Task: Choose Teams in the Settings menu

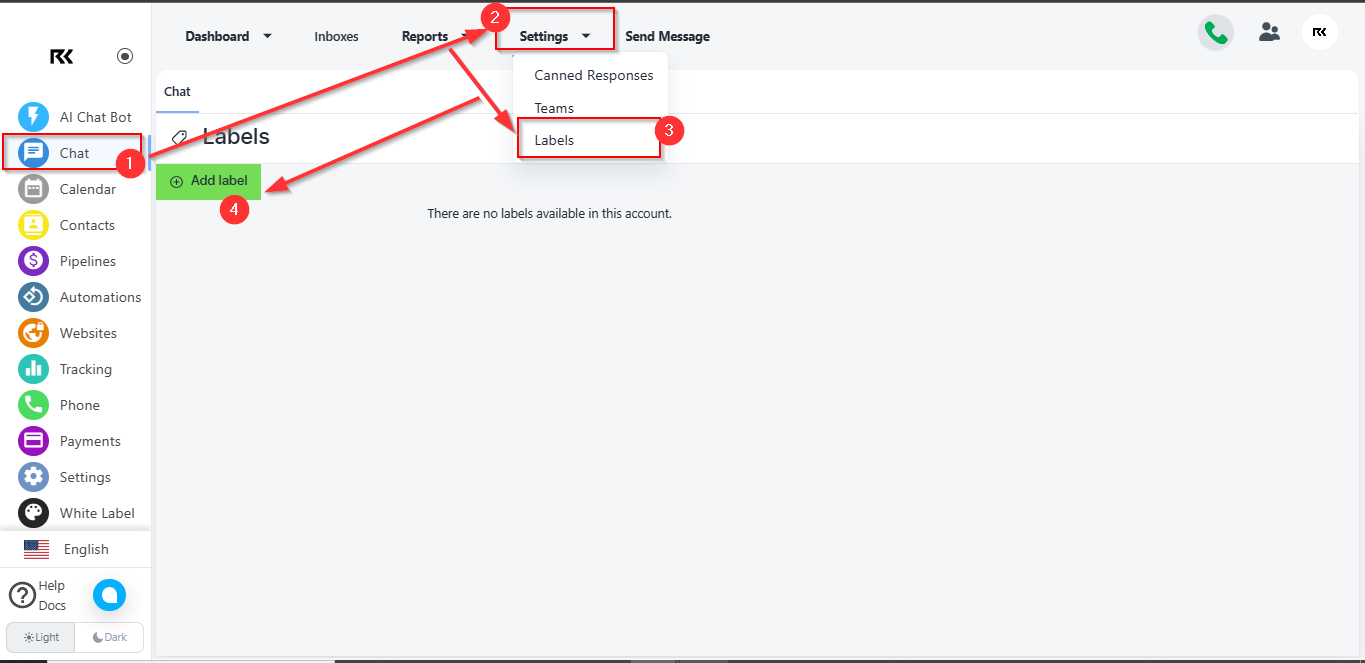Action: tap(554, 108)
